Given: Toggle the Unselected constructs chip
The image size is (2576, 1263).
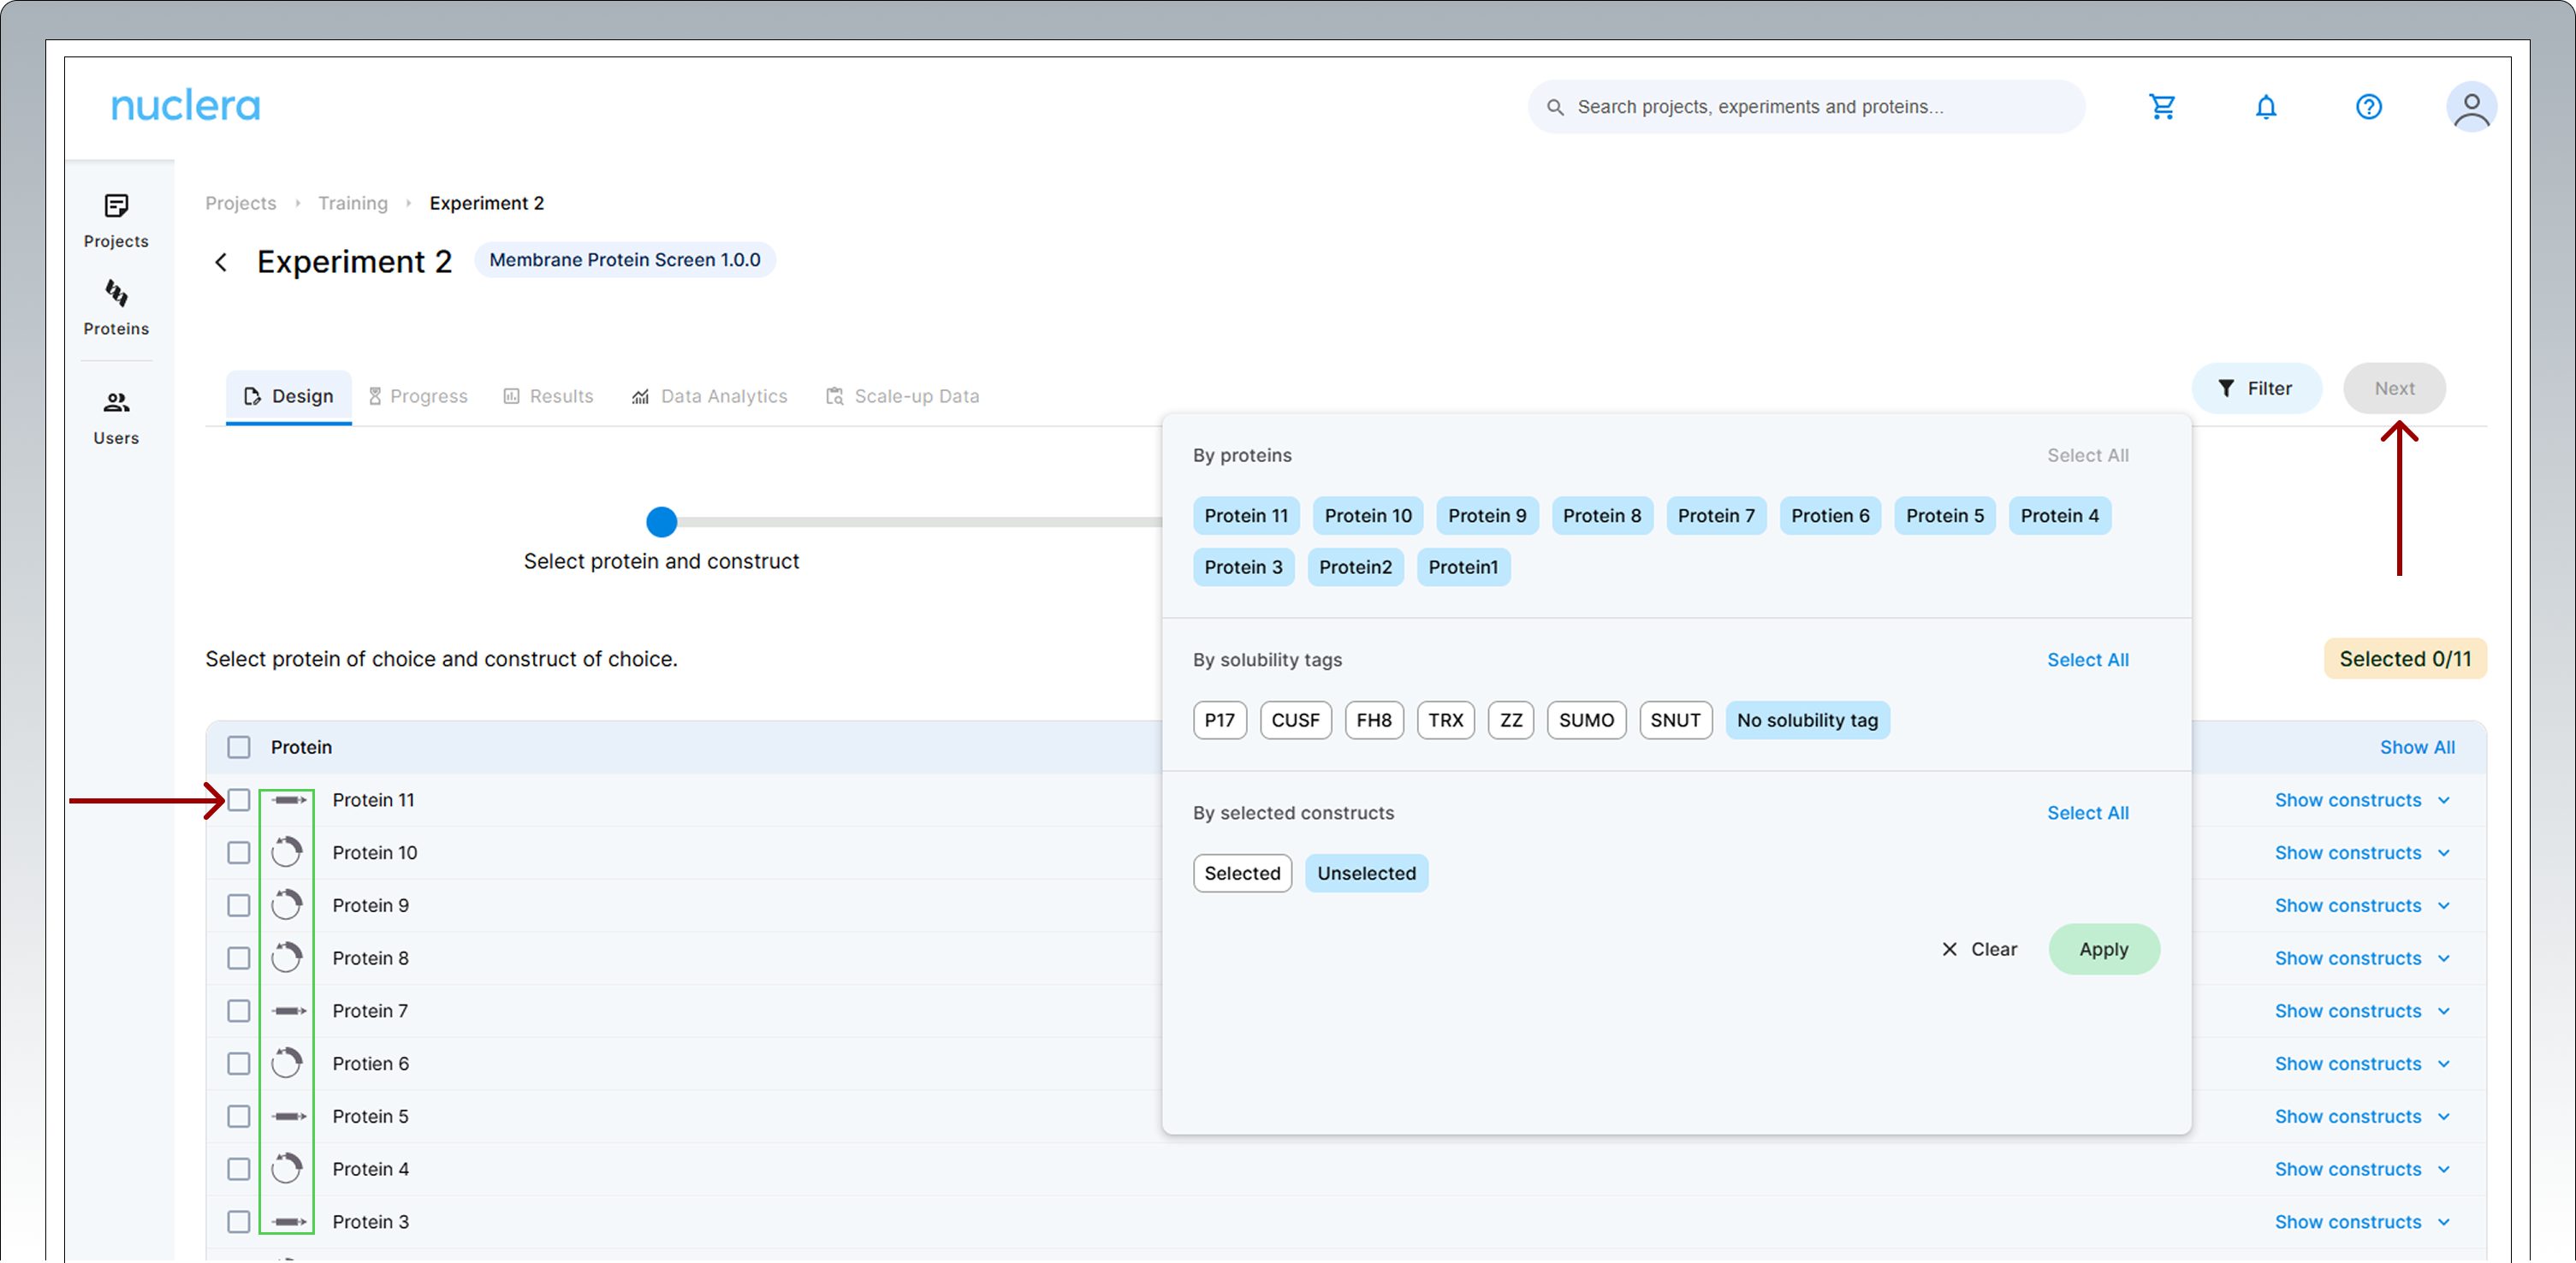Looking at the screenshot, I should click(1366, 873).
